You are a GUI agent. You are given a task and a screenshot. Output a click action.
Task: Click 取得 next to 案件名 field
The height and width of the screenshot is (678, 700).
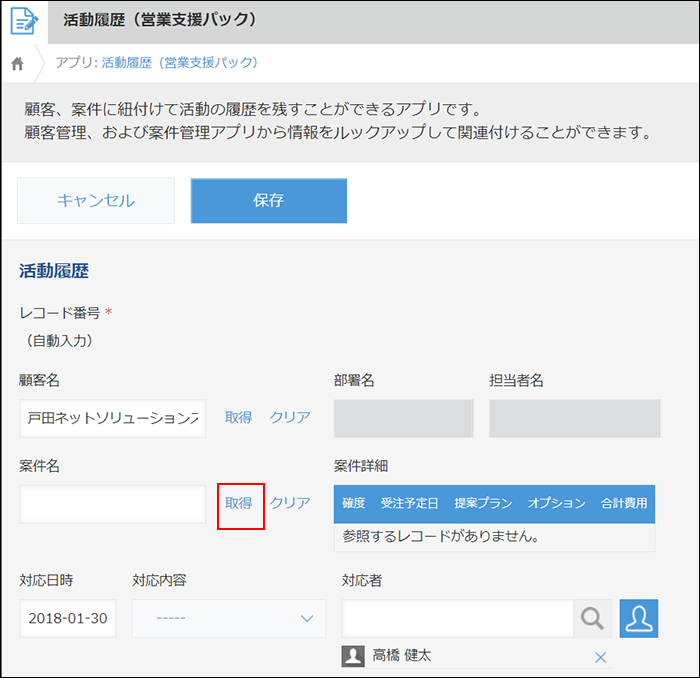tap(238, 503)
